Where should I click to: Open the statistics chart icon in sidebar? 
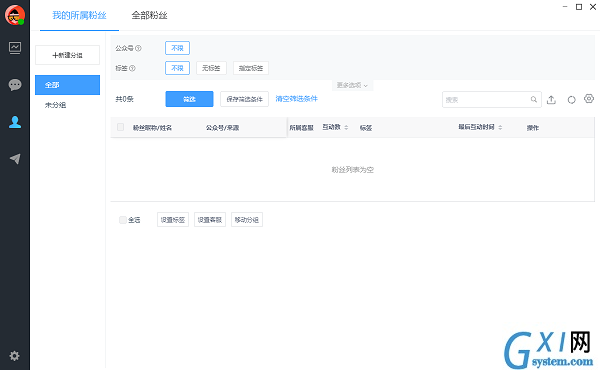click(15, 48)
